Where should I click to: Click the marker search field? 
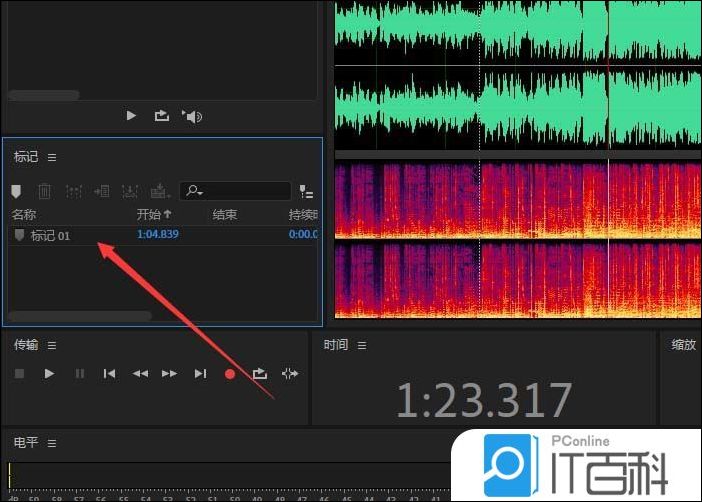(235, 191)
